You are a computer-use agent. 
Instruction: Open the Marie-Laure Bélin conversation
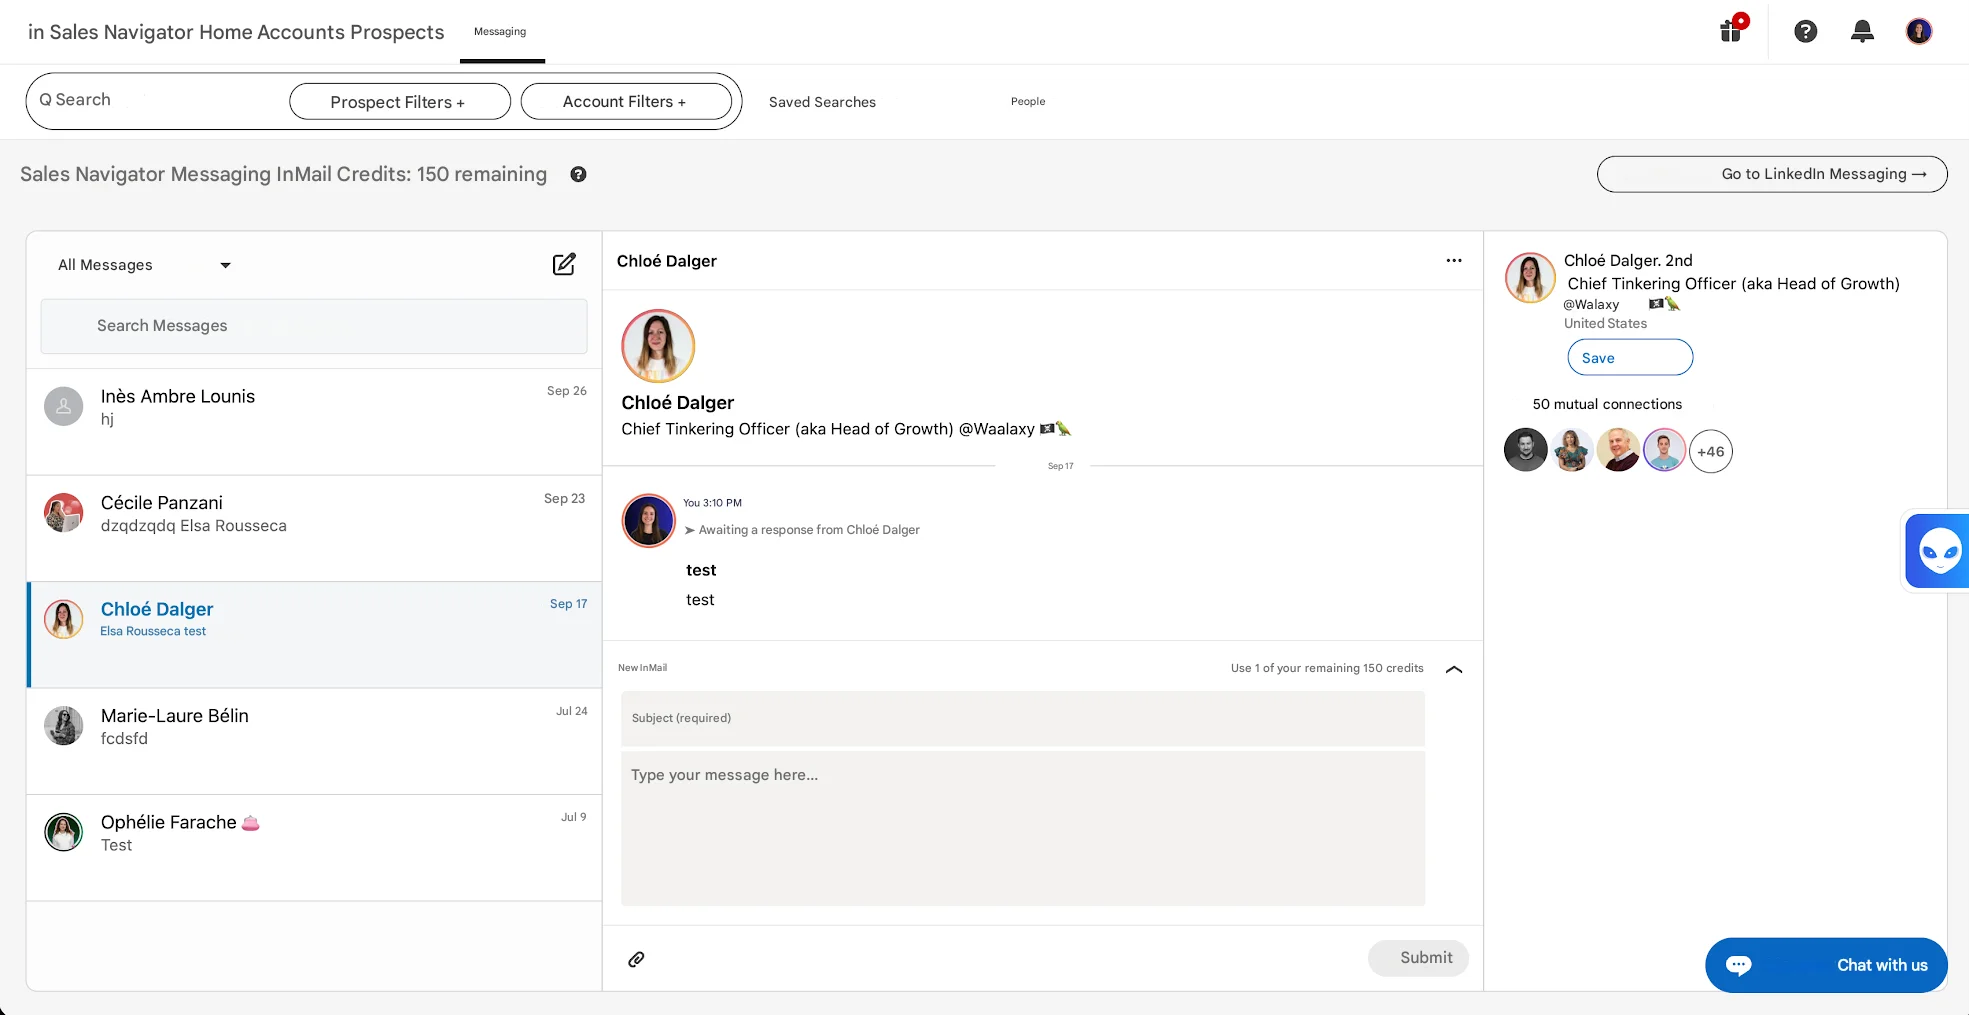pyautogui.click(x=314, y=741)
